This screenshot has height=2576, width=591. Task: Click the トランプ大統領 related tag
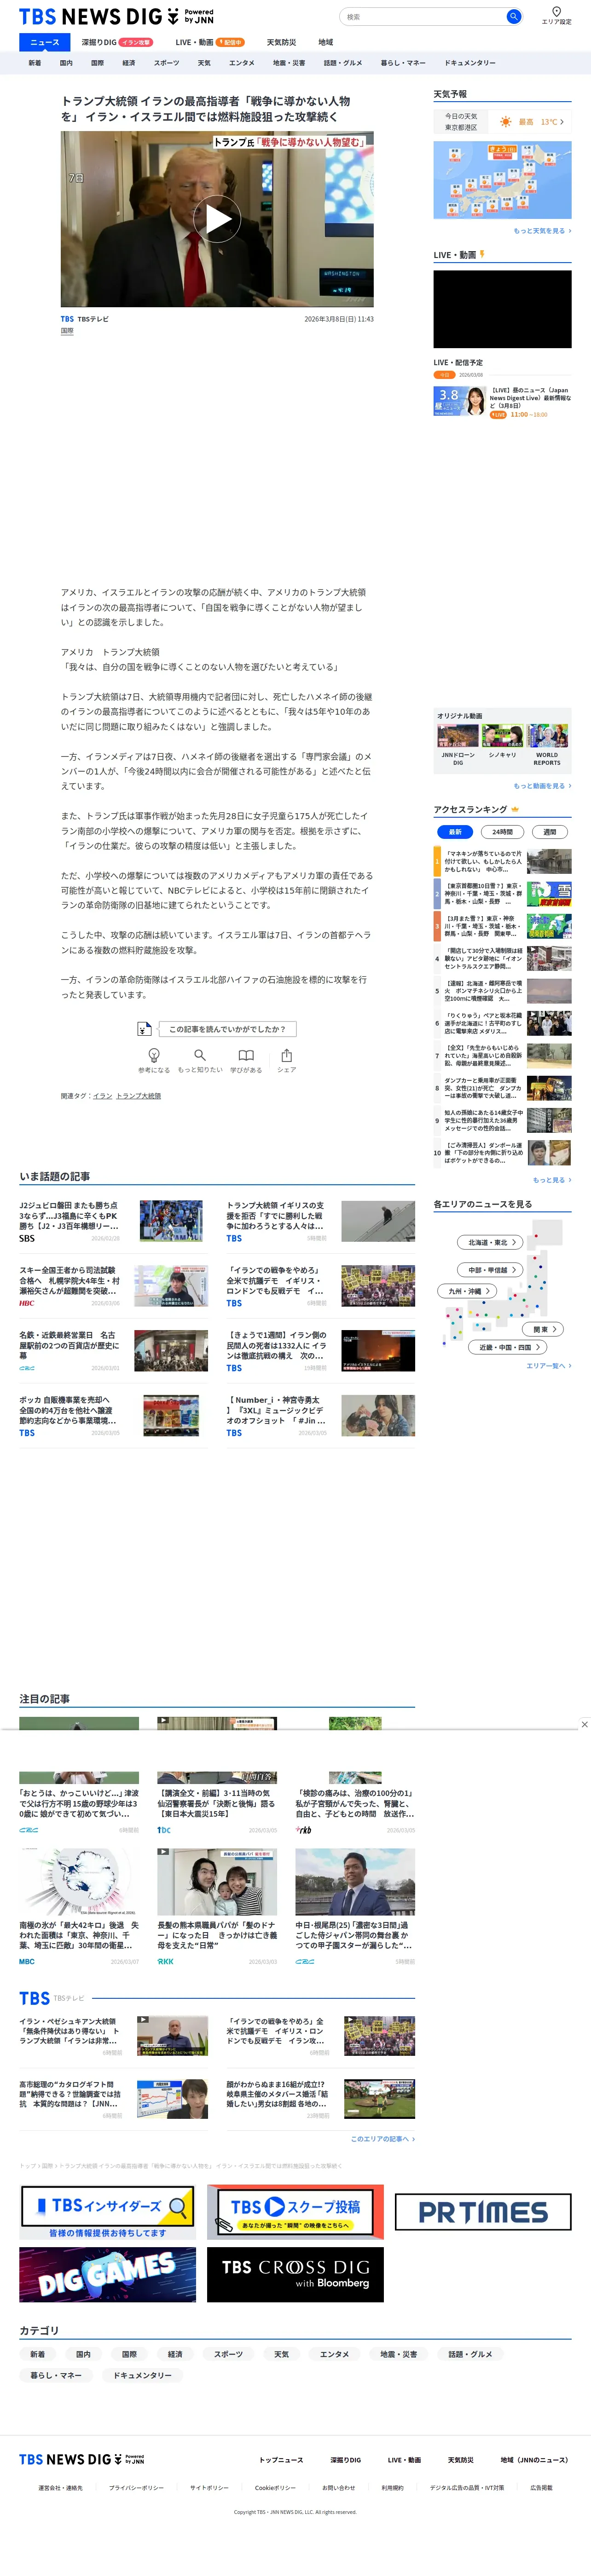[x=139, y=1096]
